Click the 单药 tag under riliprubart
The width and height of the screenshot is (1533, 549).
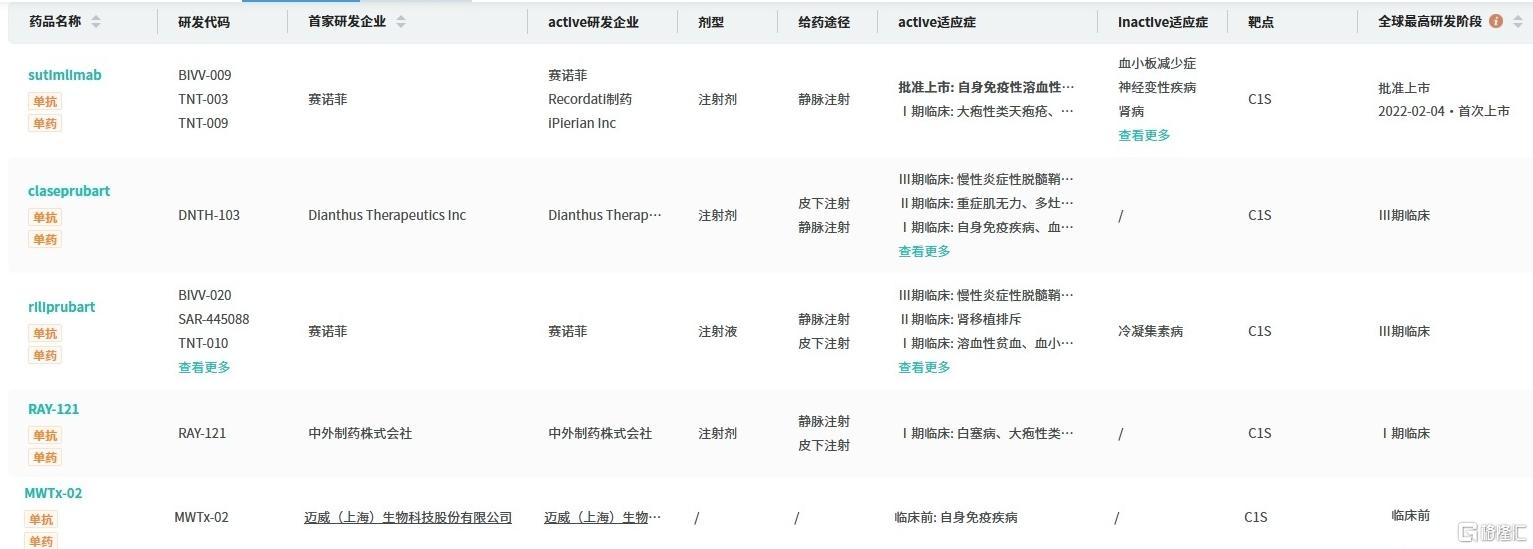pos(44,355)
